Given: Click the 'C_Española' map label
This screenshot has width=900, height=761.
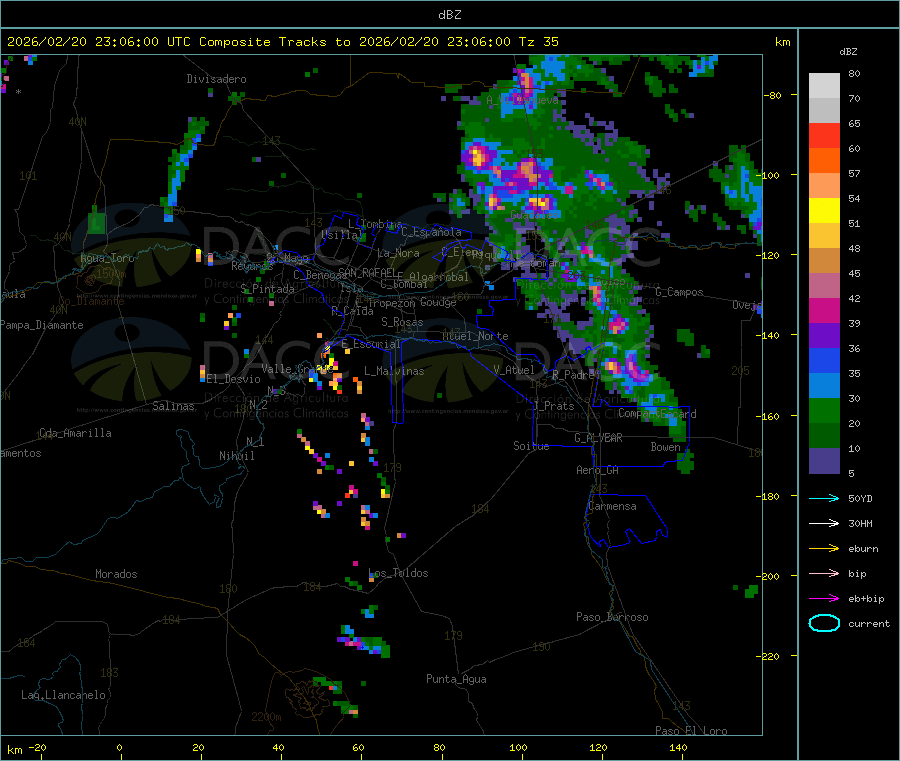Looking at the screenshot, I should [431, 232].
